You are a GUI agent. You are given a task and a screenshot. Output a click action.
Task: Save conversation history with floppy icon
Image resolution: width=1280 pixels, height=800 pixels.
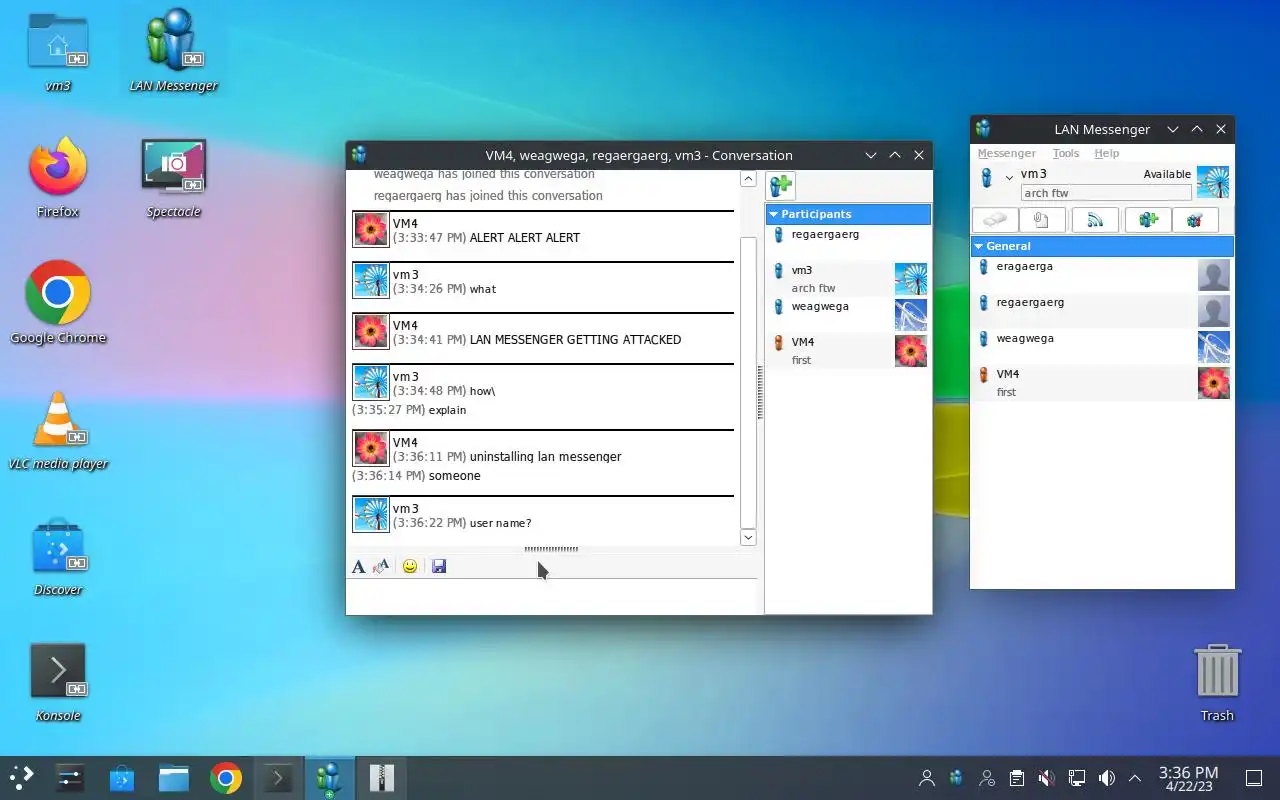click(x=438, y=567)
